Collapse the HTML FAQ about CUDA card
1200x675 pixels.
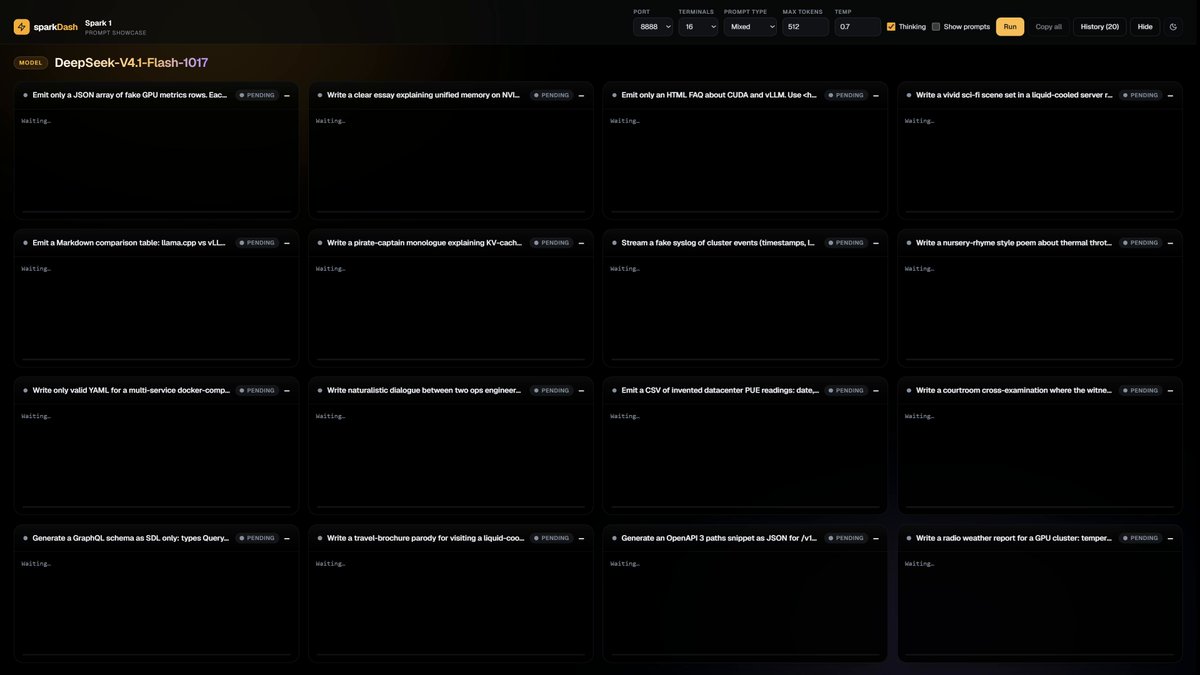coord(876,95)
